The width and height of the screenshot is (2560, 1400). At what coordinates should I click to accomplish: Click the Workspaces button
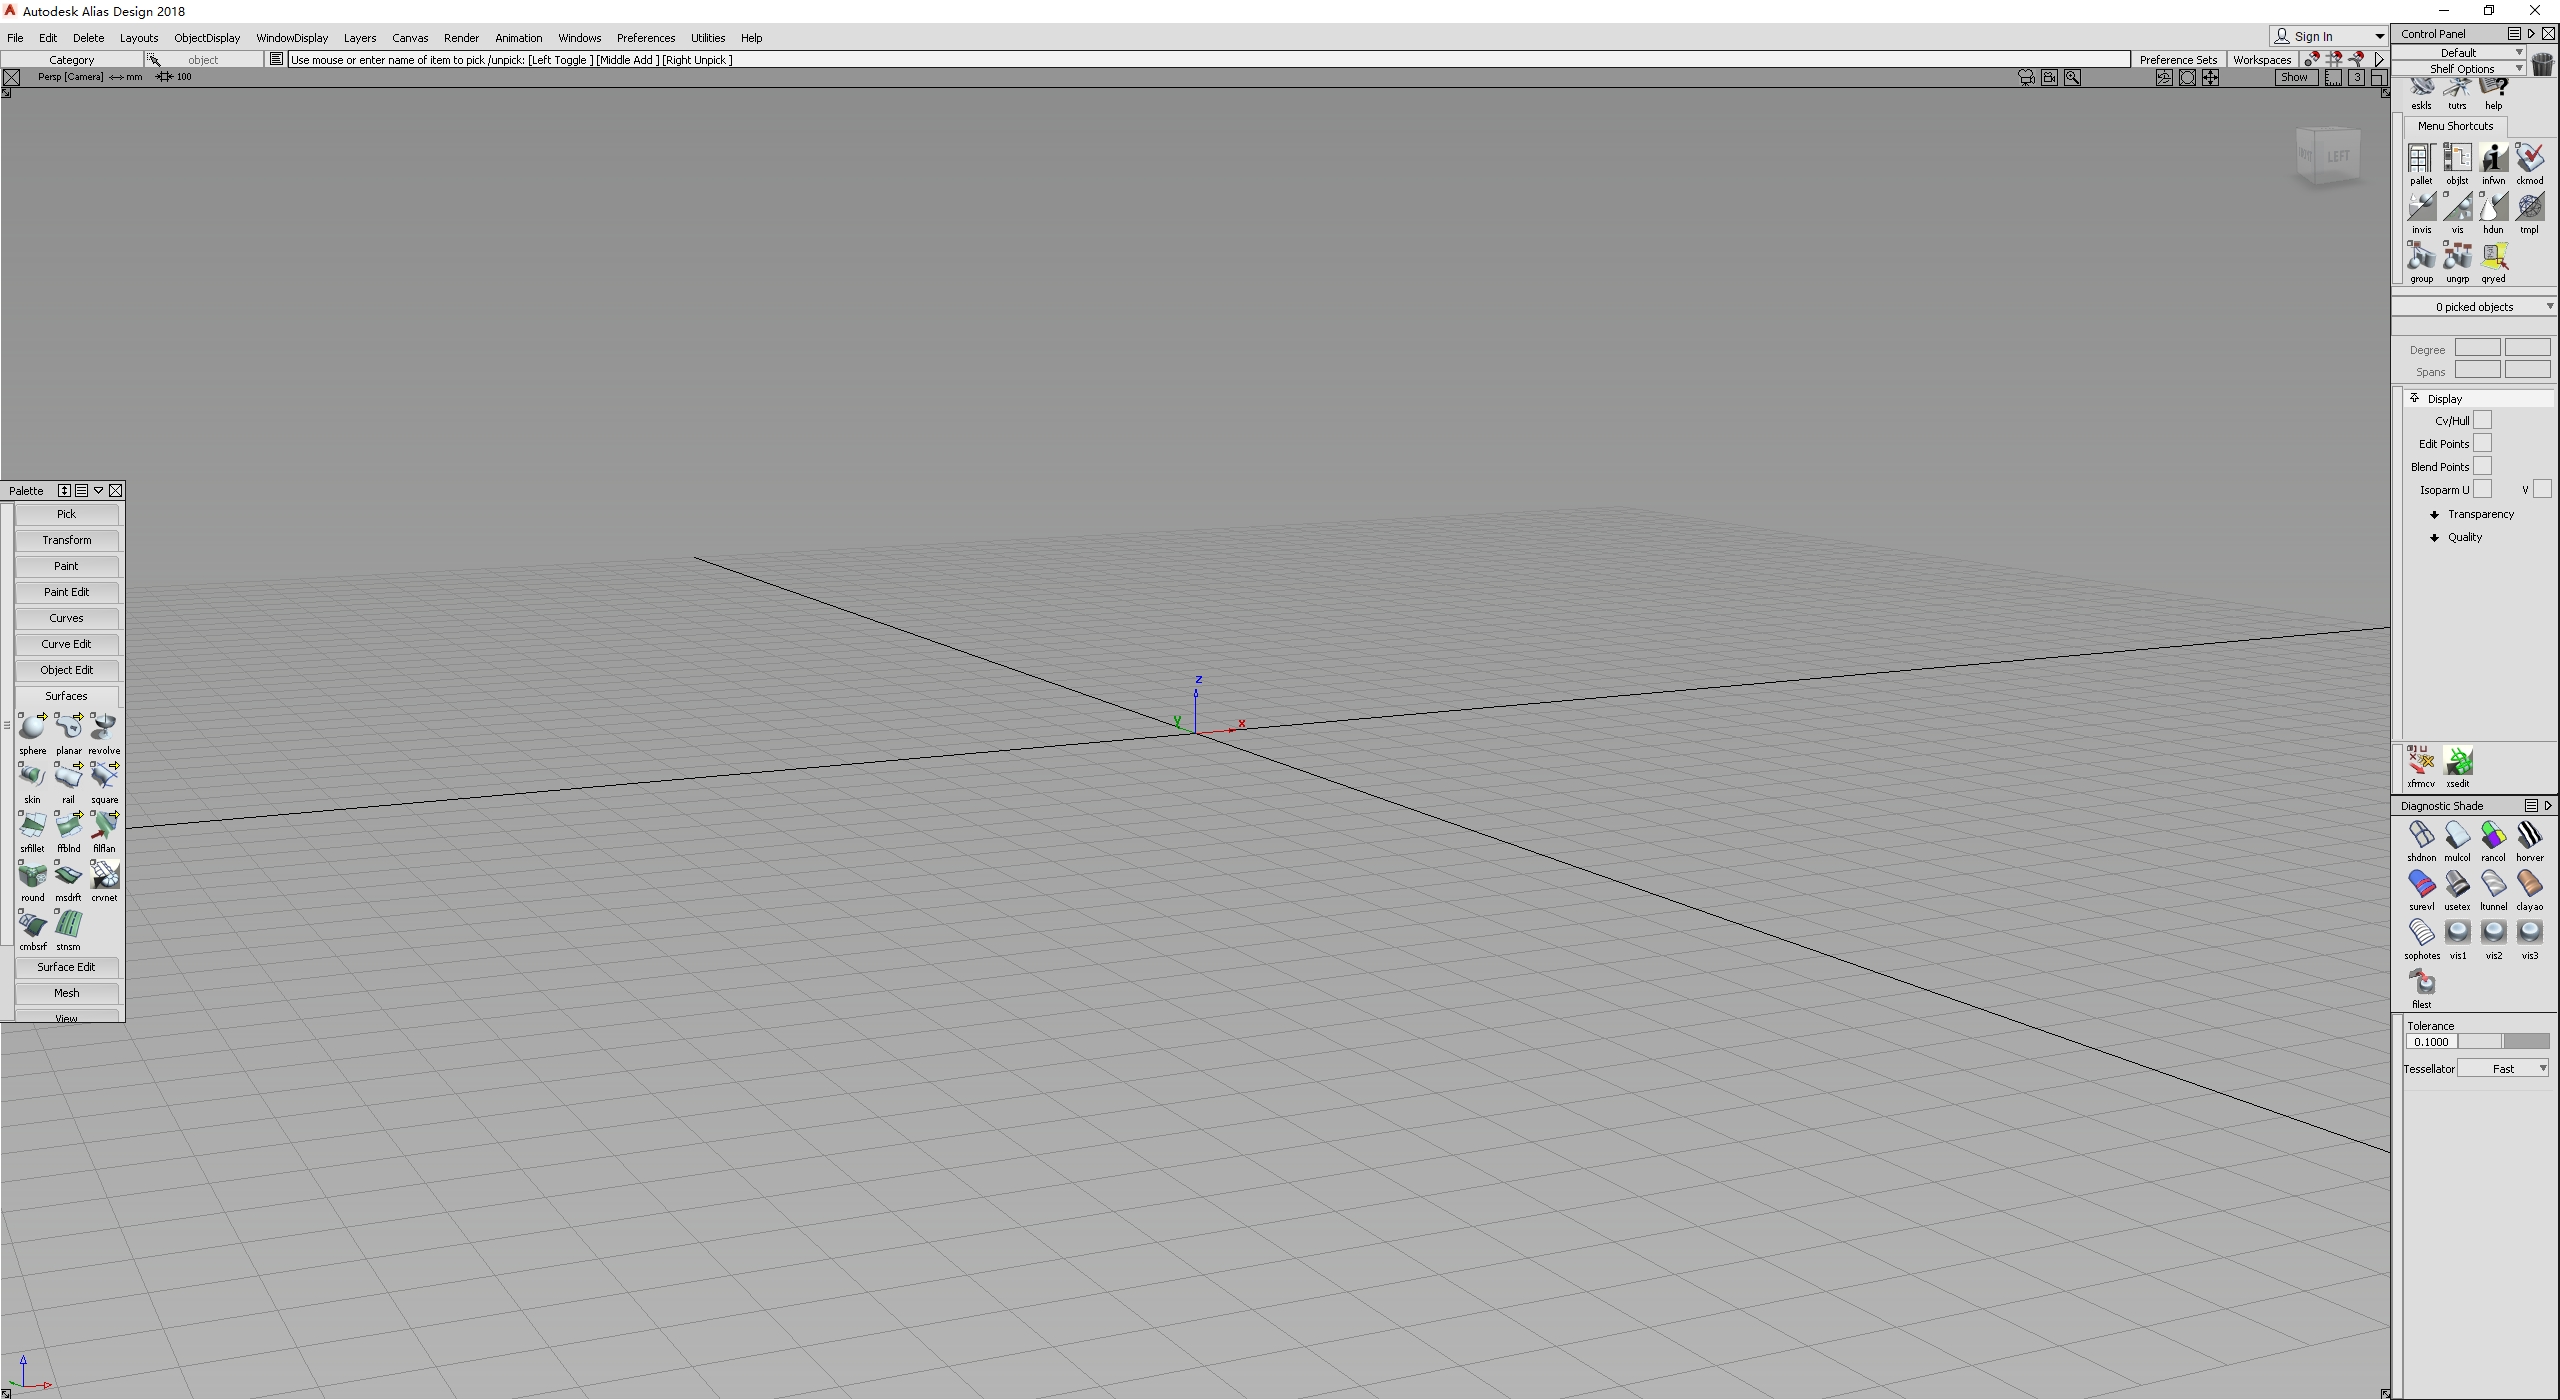pyautogui.click(x=2261, y=60)
